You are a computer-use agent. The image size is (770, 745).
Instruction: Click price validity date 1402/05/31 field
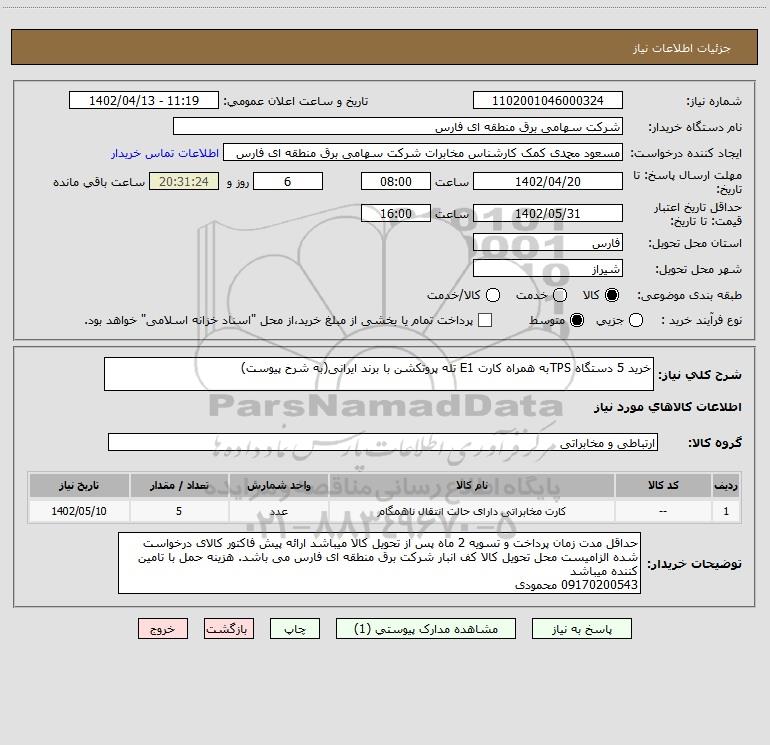[x=548, y=213]
